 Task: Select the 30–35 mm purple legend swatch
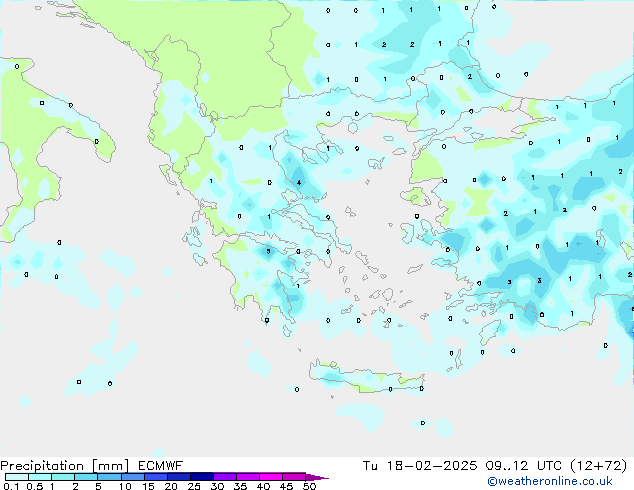[x=224, y=477]
